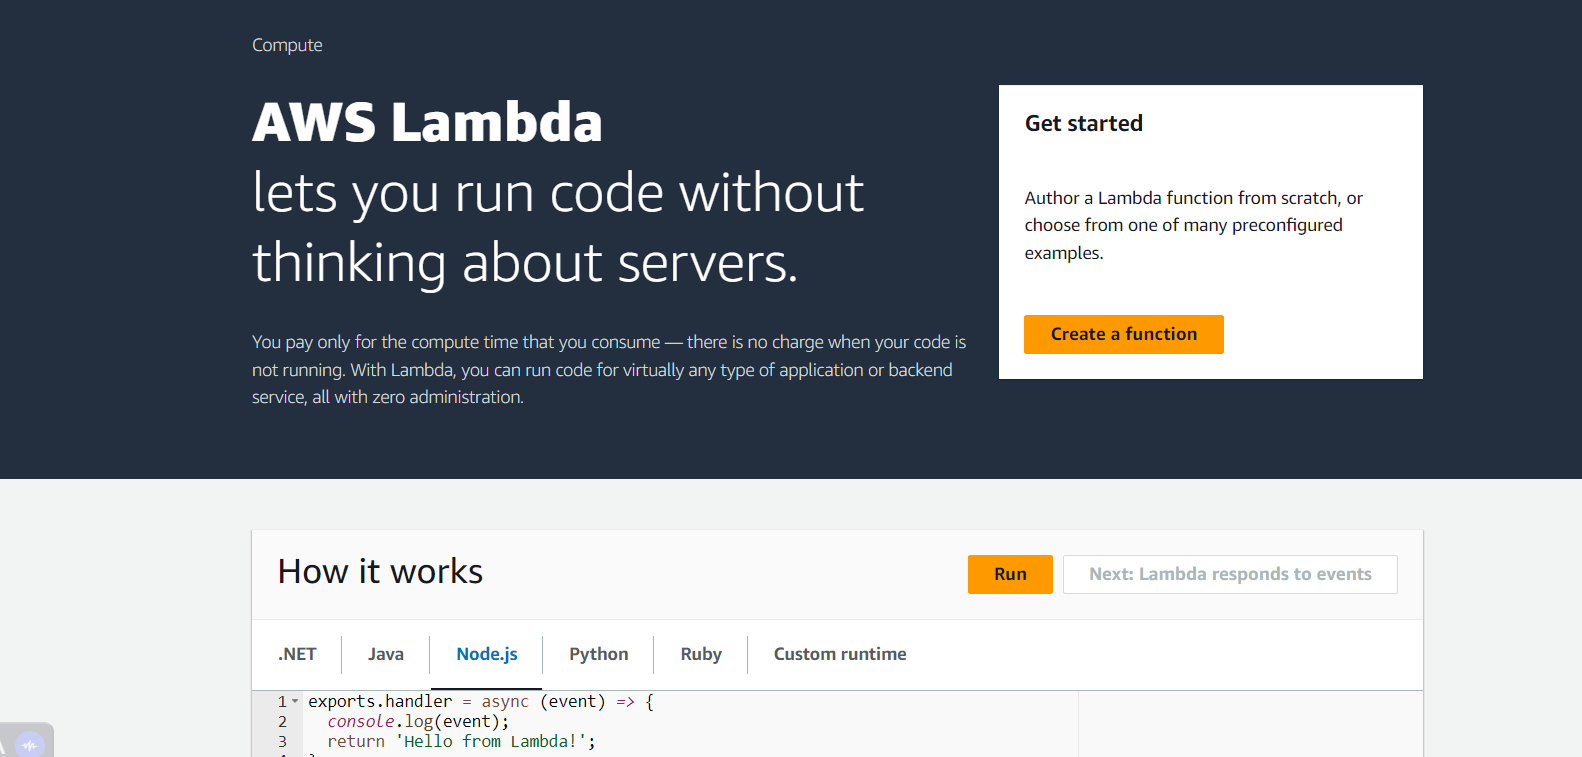Click the return 'Hello from Lambda!' line

tap(461, 741)
